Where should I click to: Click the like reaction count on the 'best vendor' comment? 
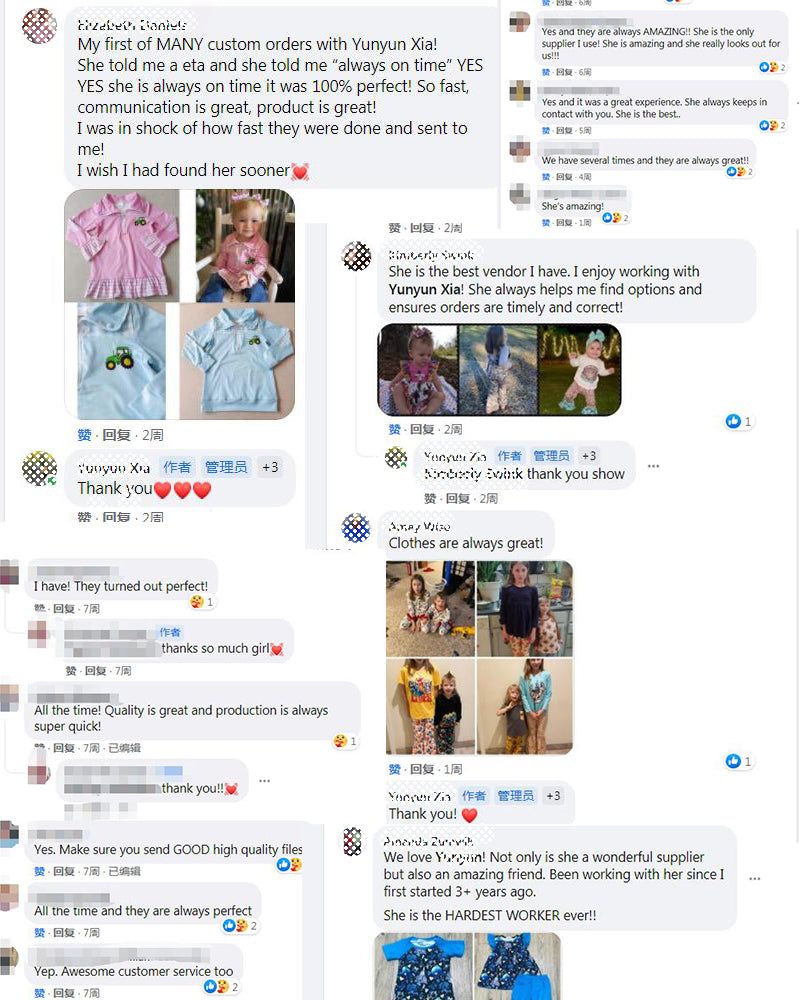pos(739,422)
